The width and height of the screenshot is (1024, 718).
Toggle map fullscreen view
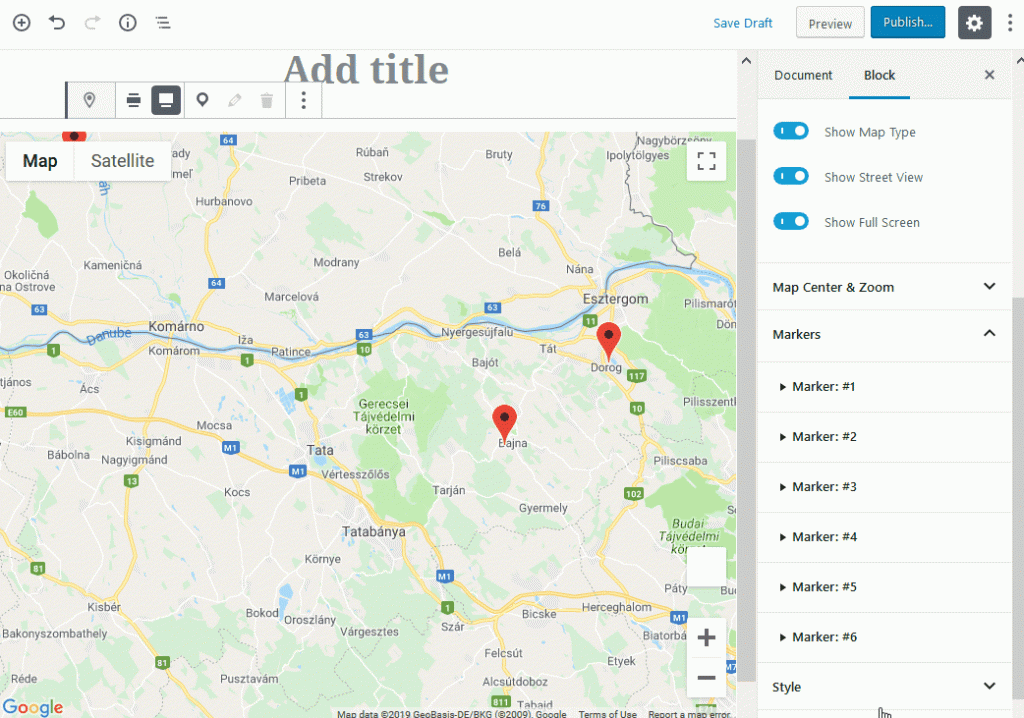click(706, 161)
